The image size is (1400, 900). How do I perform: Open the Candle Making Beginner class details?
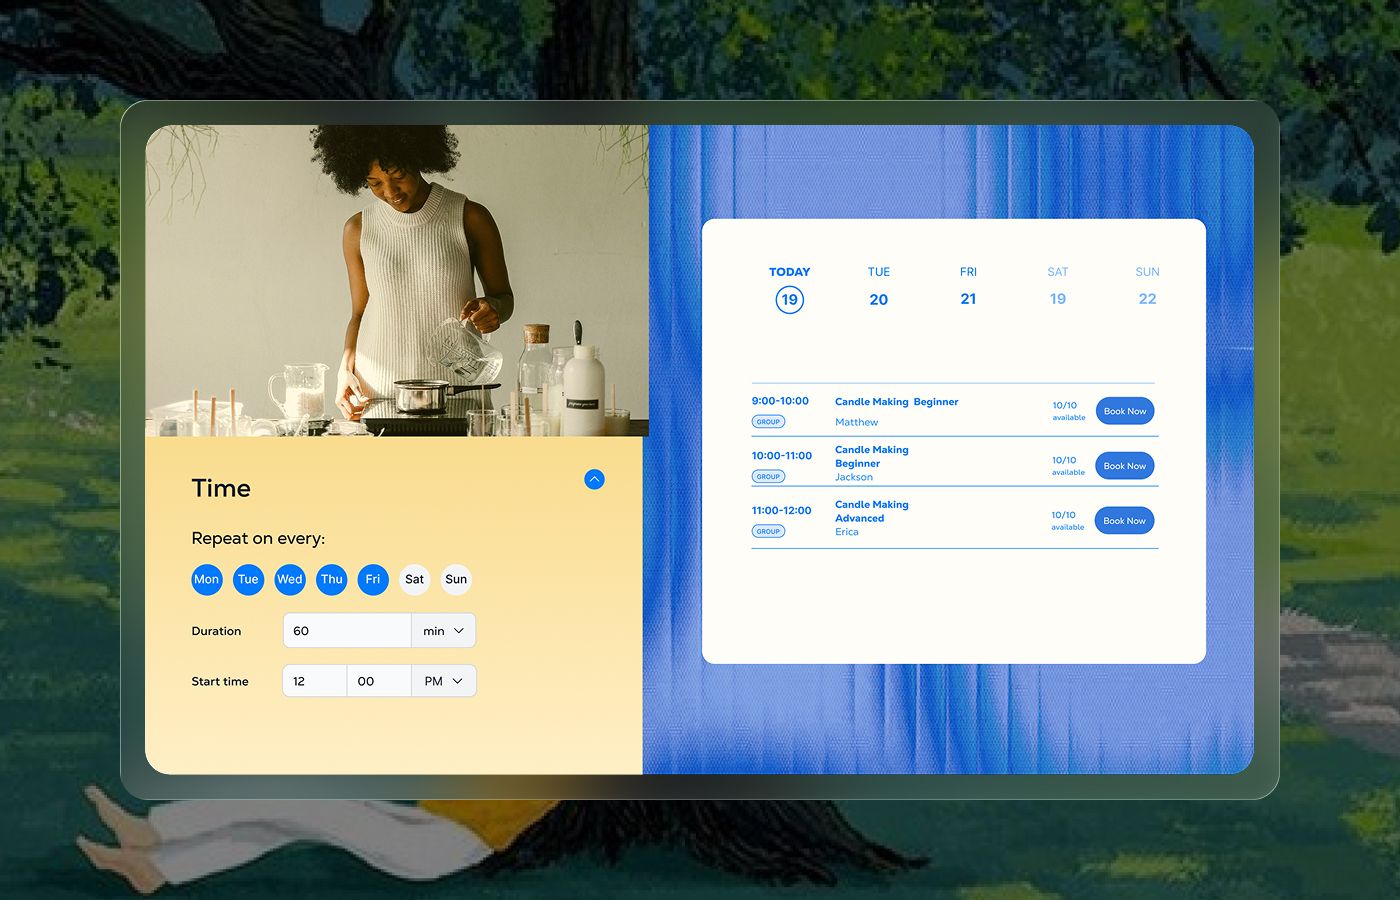896,401
